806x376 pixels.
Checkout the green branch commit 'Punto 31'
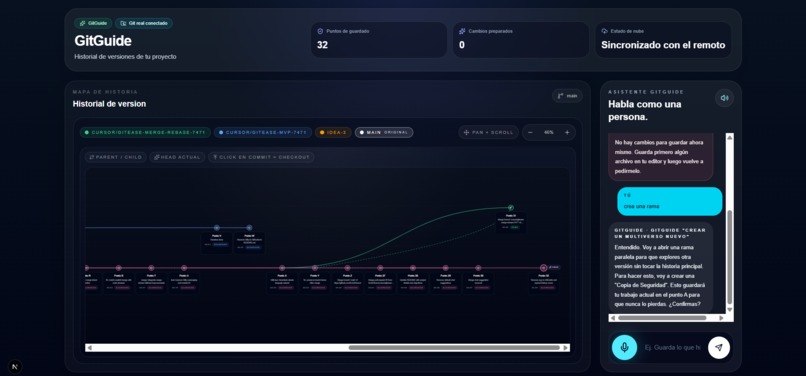coord(510,208)
